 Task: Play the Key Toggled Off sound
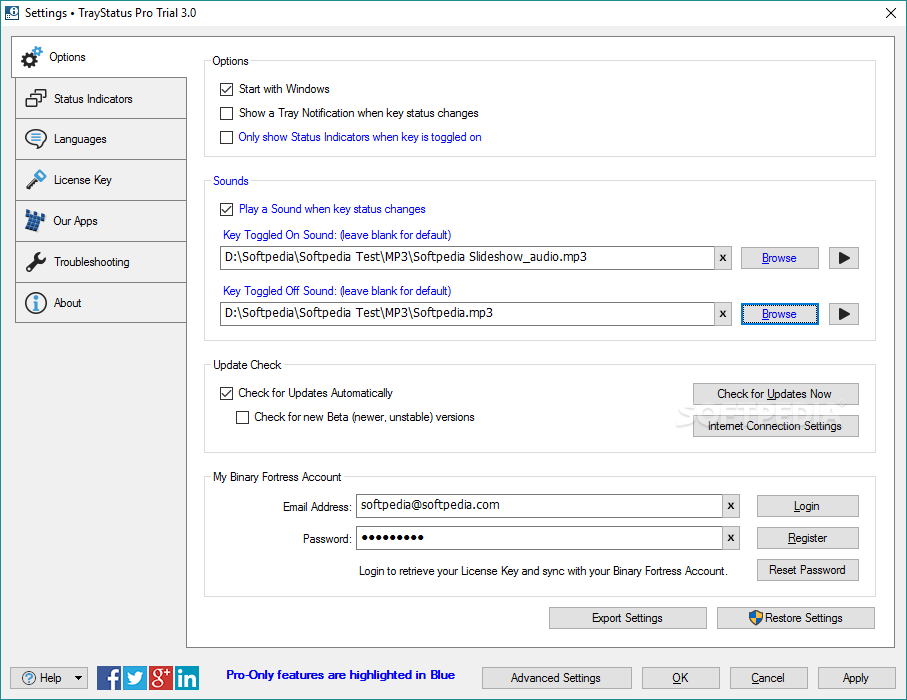[843, 314]
